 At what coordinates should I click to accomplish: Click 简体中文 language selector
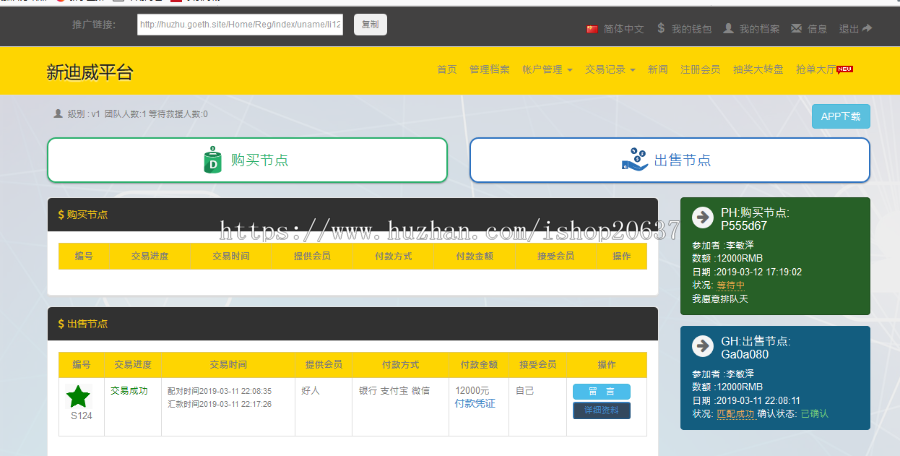pos(623,29)
